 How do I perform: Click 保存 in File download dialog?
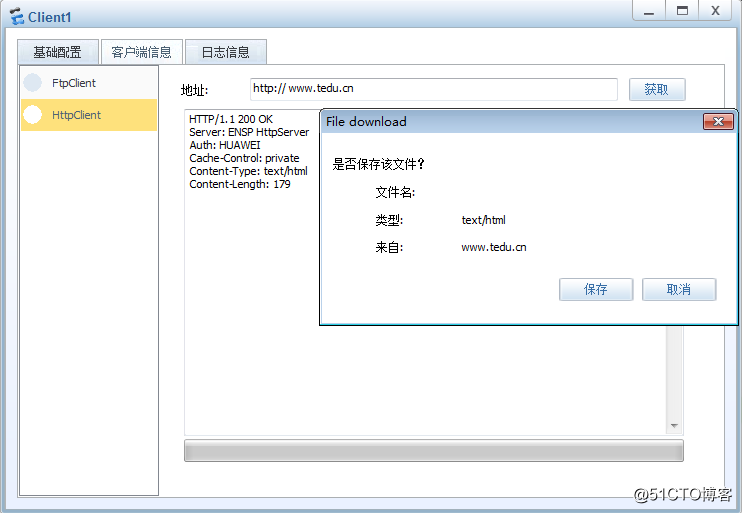point(596,289)
